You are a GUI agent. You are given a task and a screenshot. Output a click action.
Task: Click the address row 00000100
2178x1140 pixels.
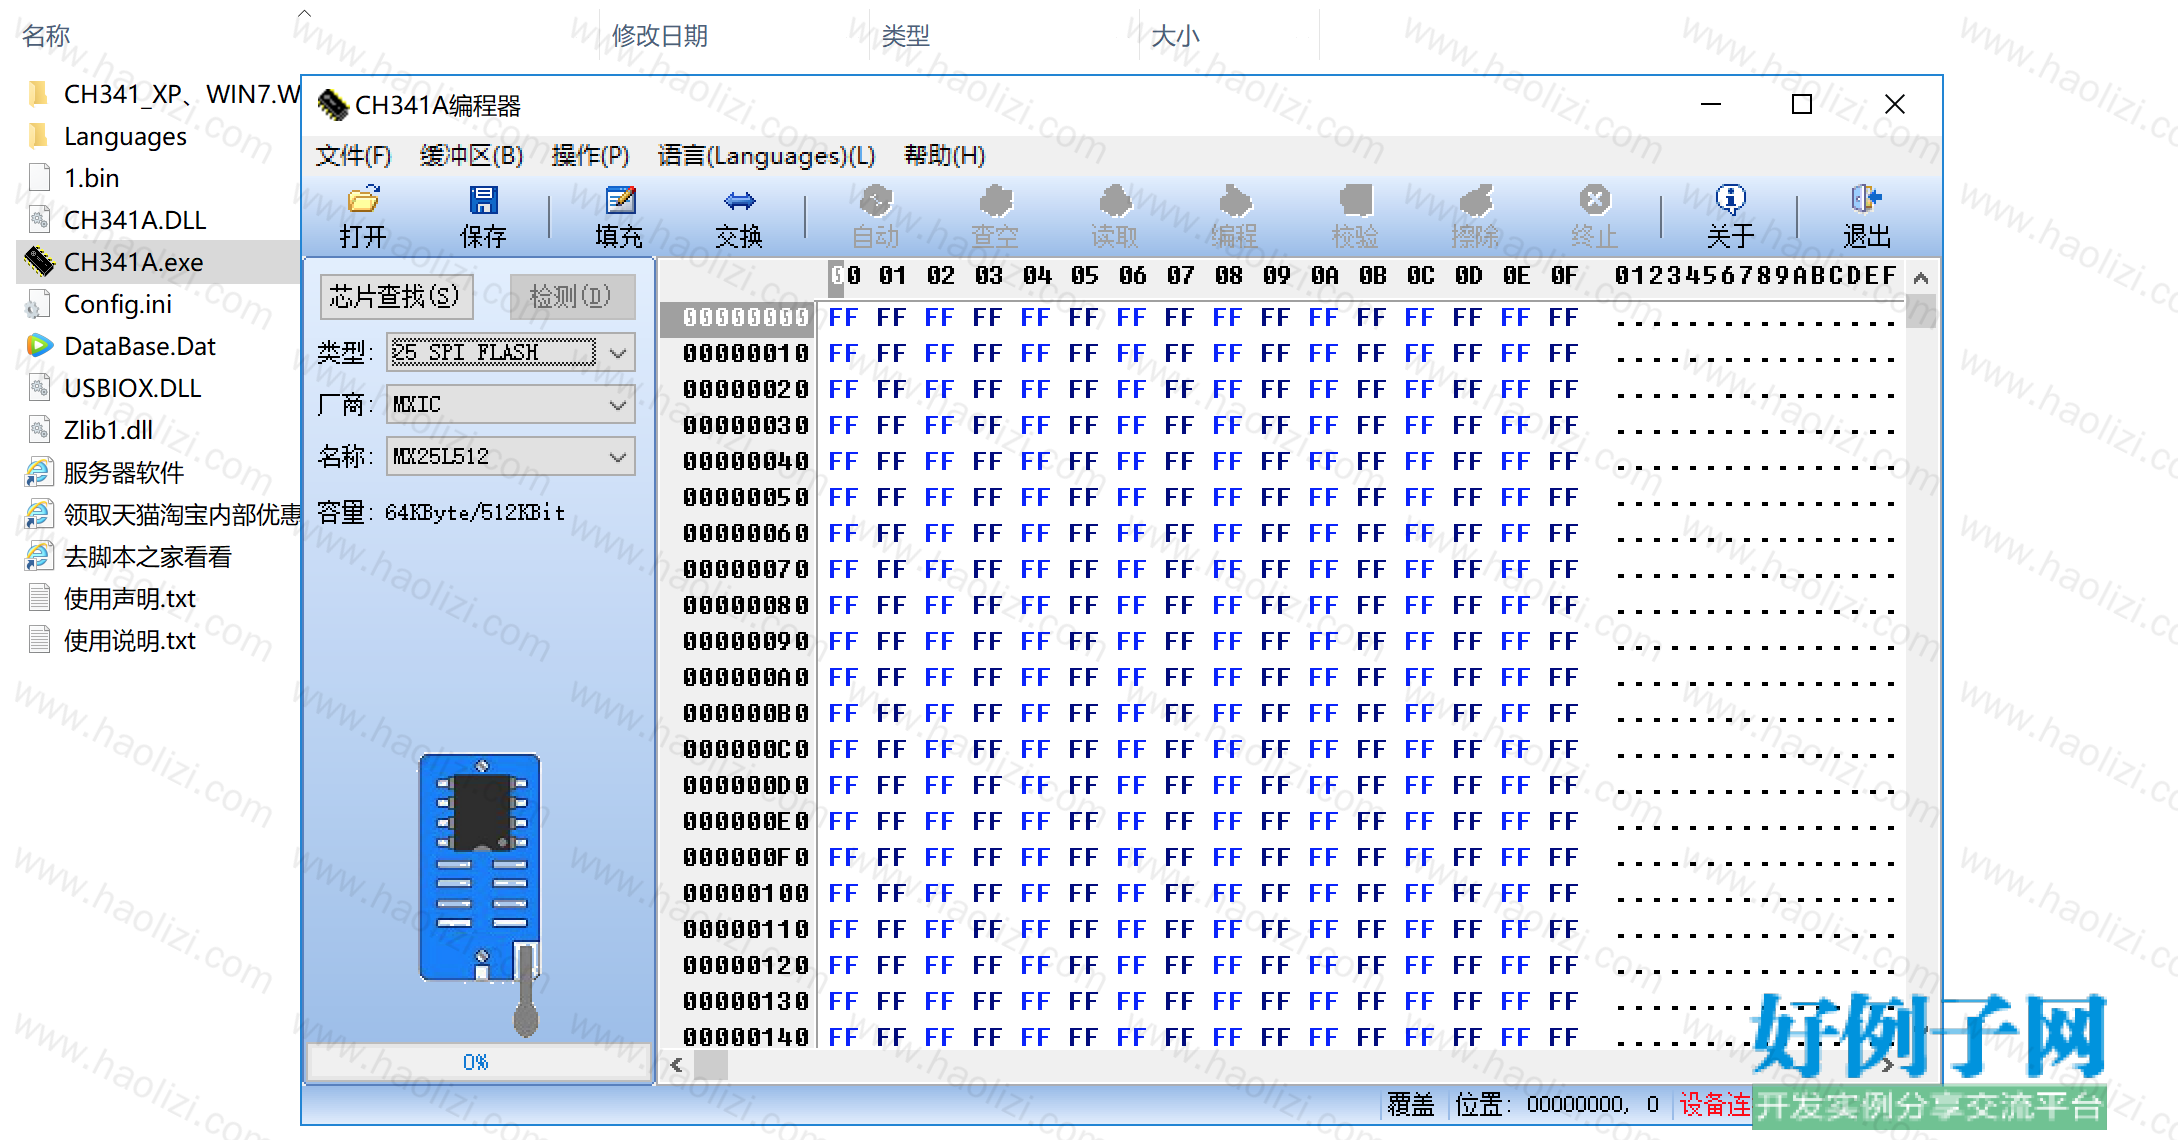746,894
